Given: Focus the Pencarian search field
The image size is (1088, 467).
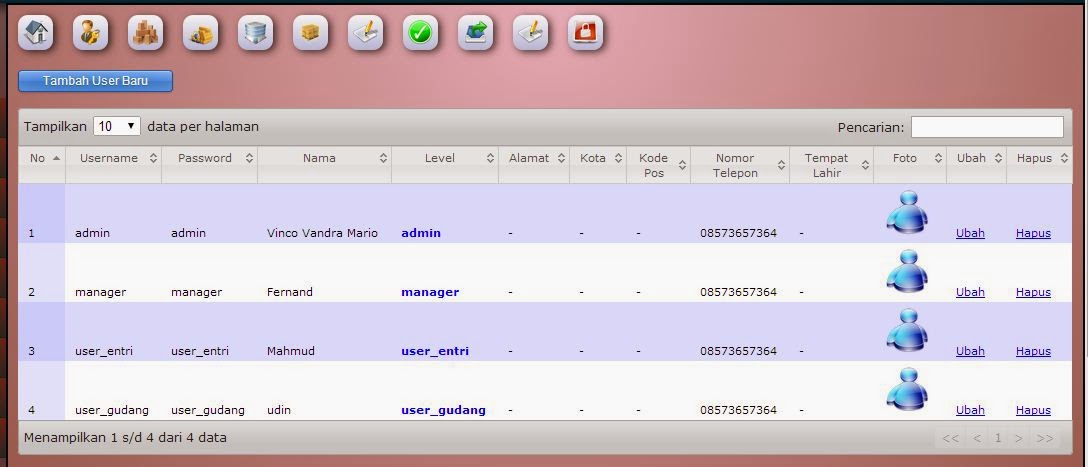Looking at the screenshot, I should [x=987, y=127].
